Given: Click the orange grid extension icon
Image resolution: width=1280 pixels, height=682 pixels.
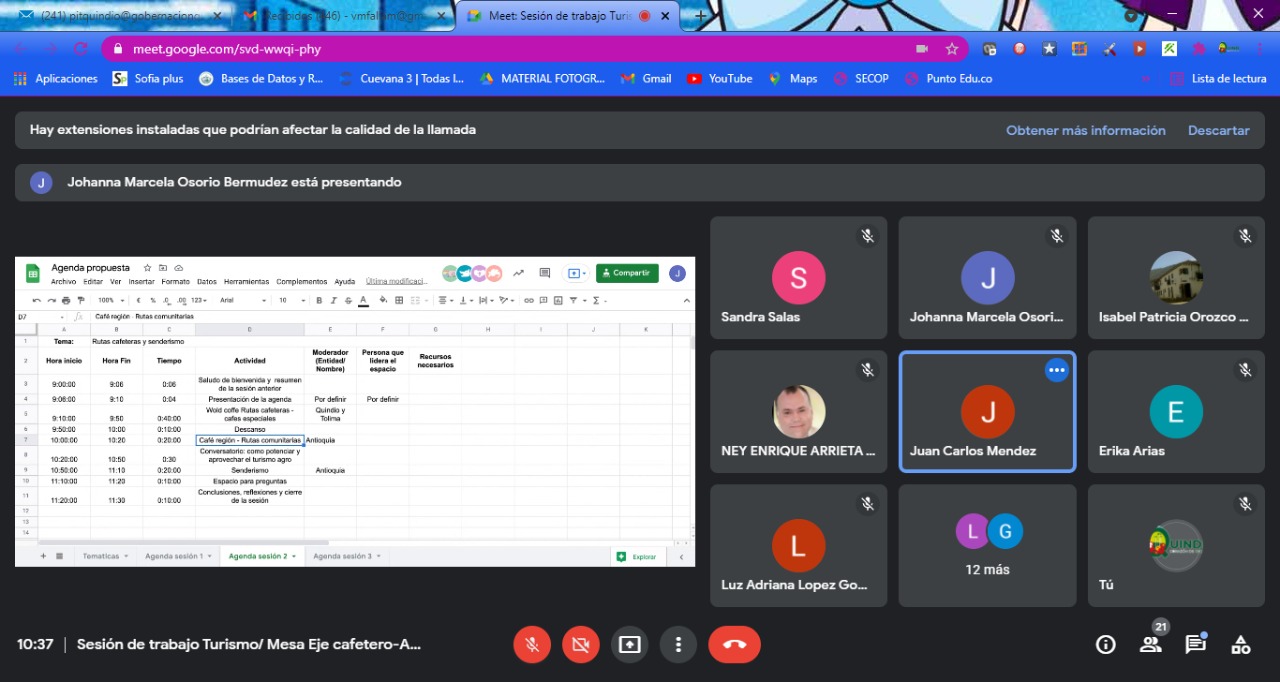Looking at the screenshot, I should [1079, 48].
